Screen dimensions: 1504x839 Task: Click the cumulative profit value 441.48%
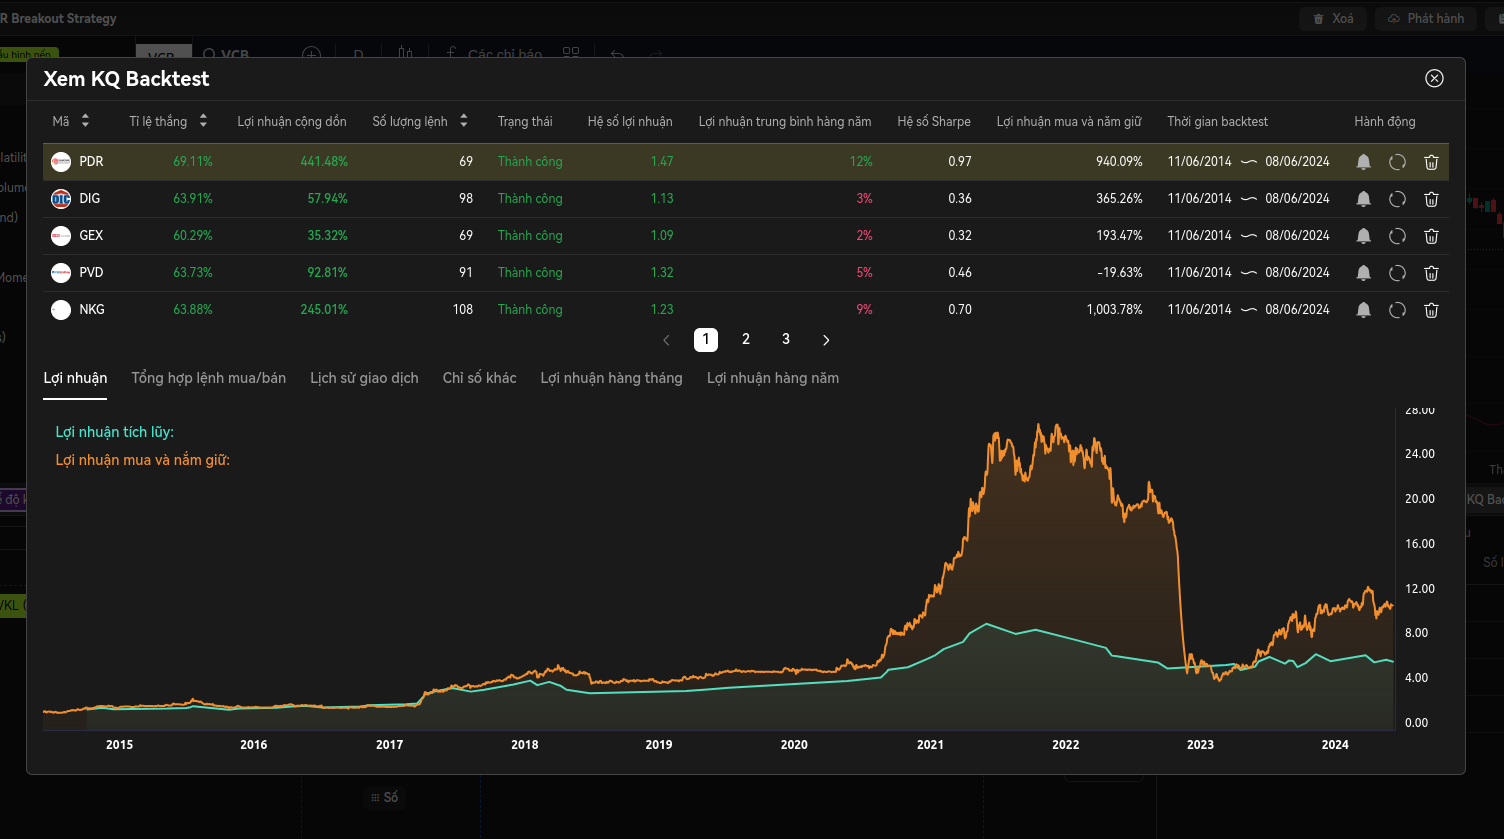click(x=324, y=161)
